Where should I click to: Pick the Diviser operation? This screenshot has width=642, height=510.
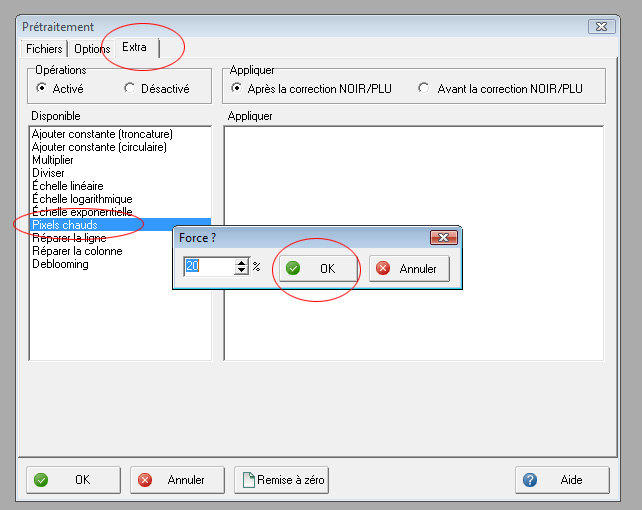[120, 173]
